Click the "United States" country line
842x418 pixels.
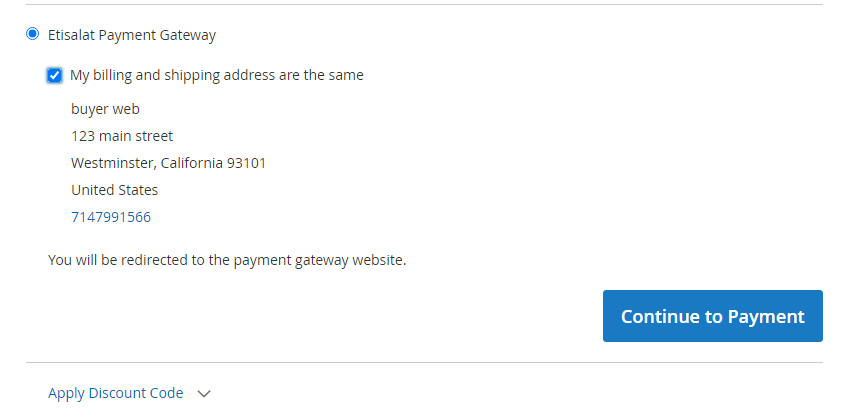click(x=114, y=190)
